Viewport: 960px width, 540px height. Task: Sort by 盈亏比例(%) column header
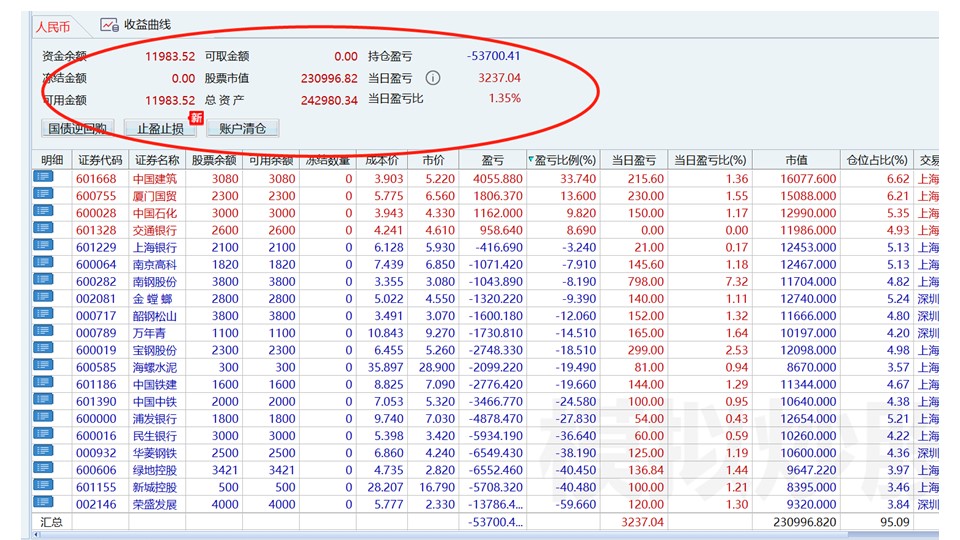click(x=563, y=160)
